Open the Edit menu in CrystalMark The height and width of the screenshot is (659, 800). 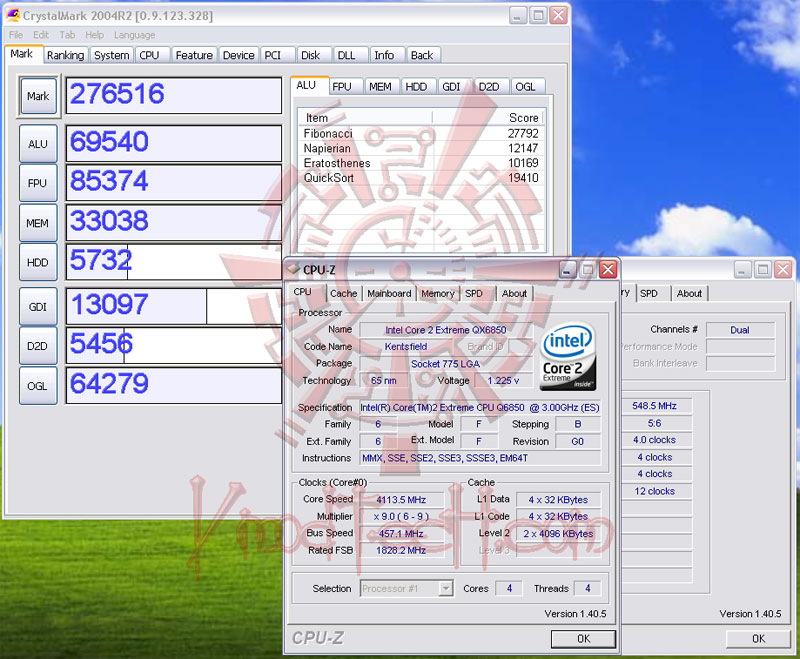coord(41,35)
